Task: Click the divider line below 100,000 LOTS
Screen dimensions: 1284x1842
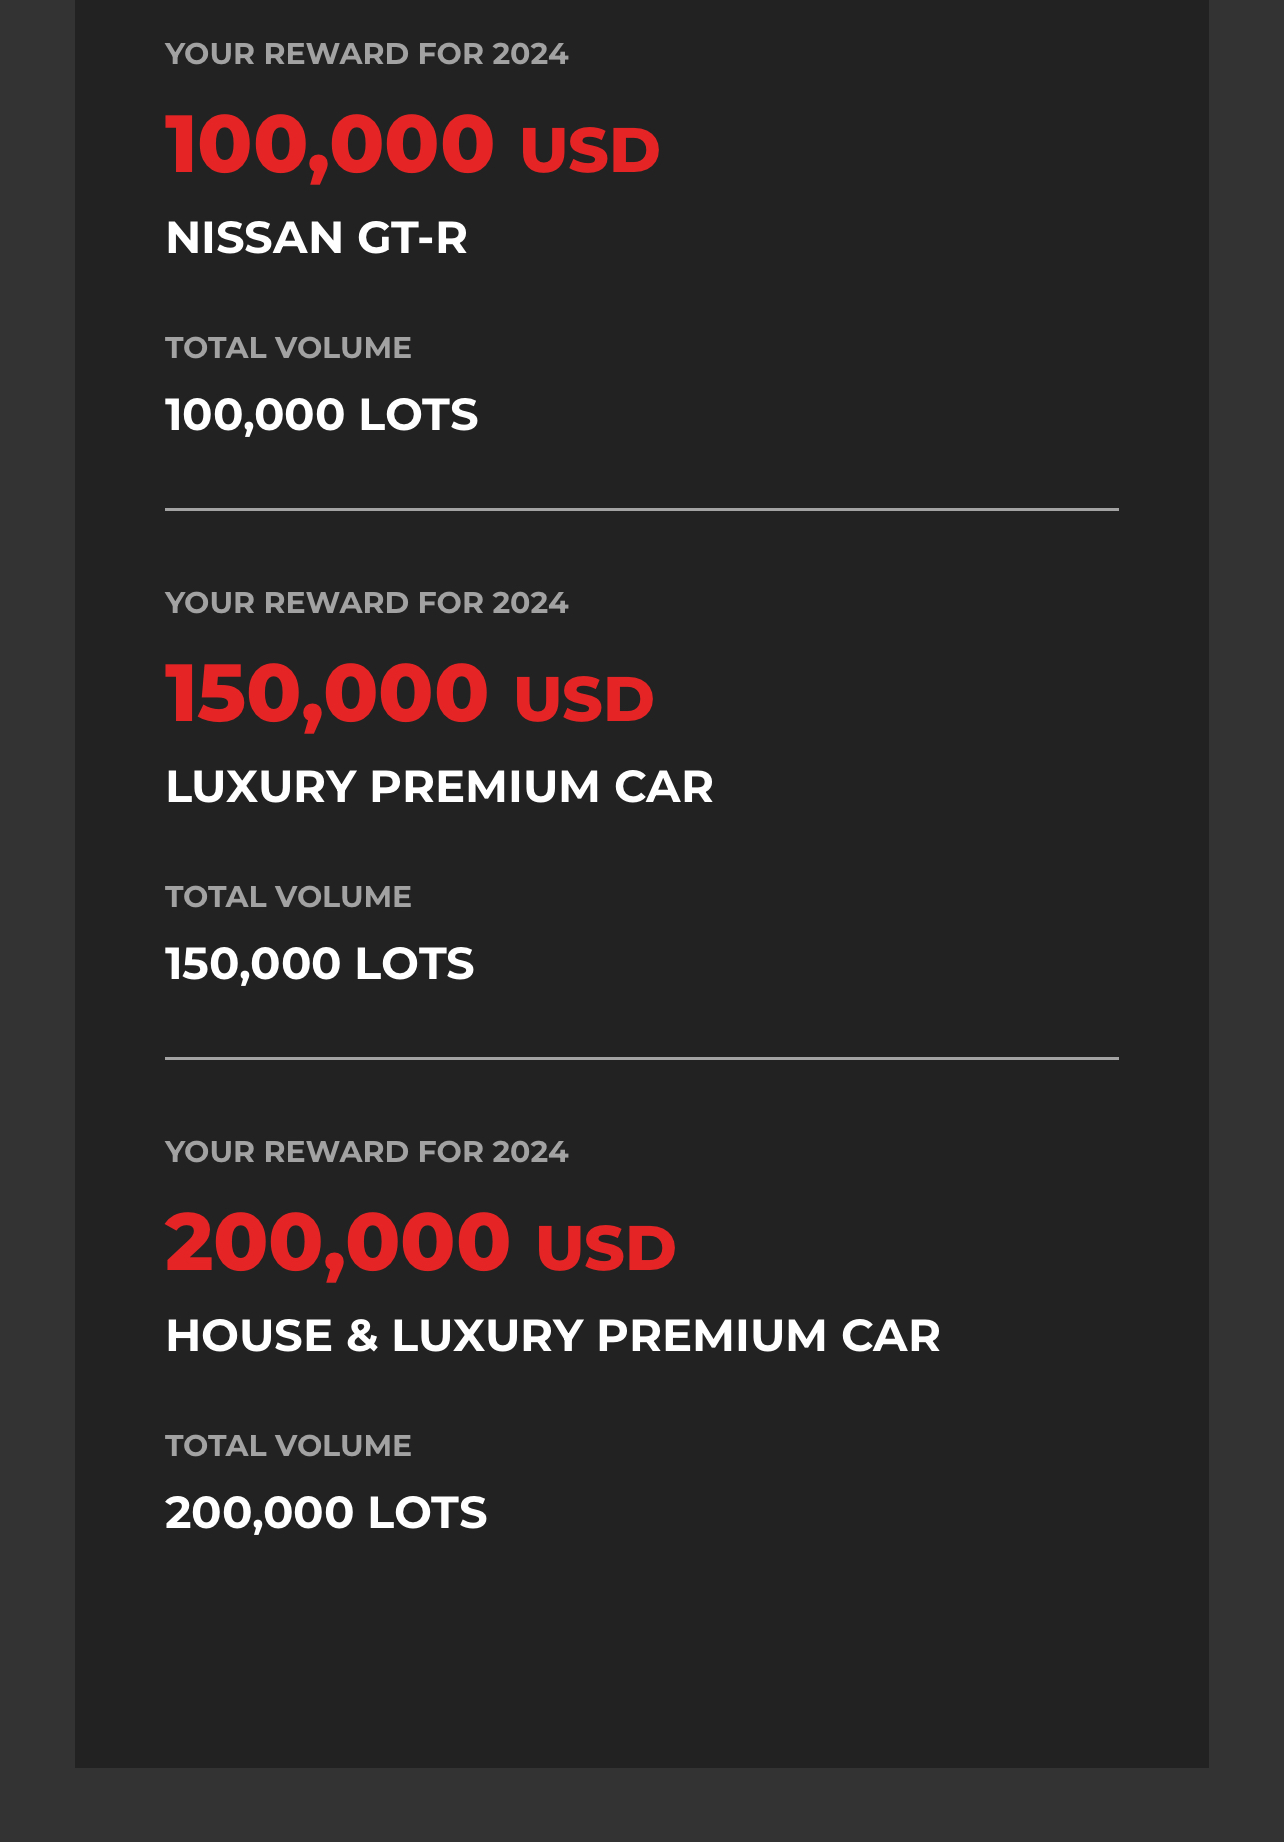Action: point(642,509)
